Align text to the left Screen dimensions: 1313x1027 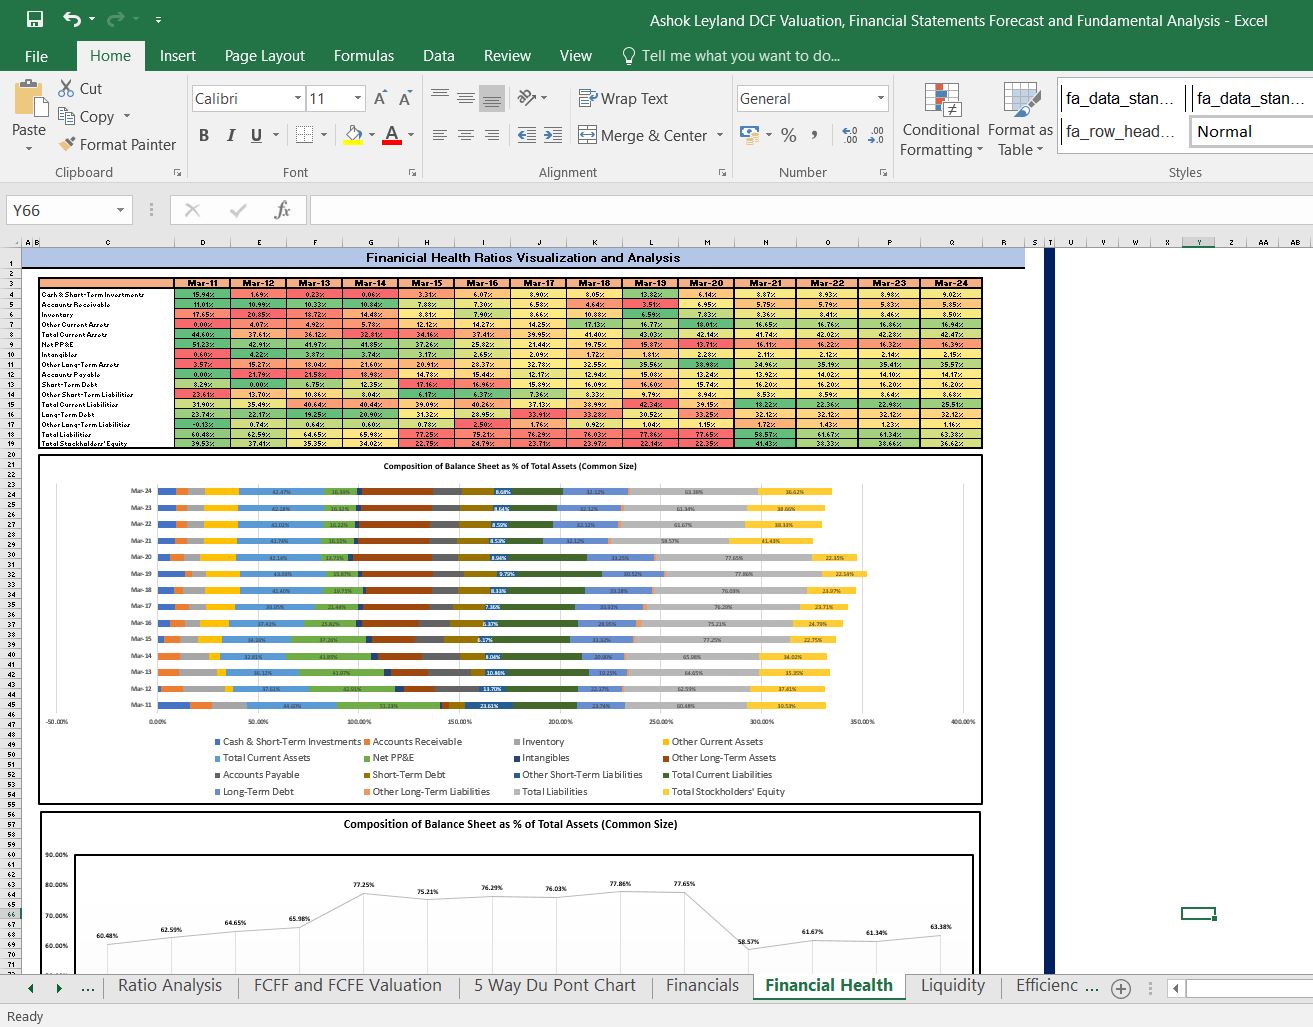coord(440,135)
